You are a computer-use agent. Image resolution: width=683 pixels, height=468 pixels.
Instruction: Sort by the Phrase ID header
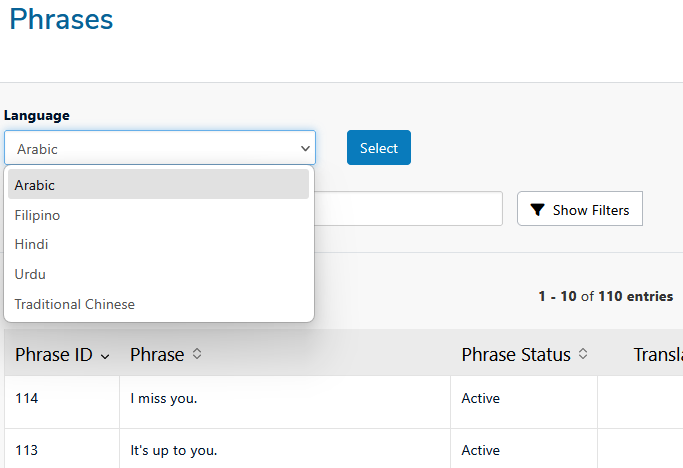pyautogui.click(x=55, y=354)
